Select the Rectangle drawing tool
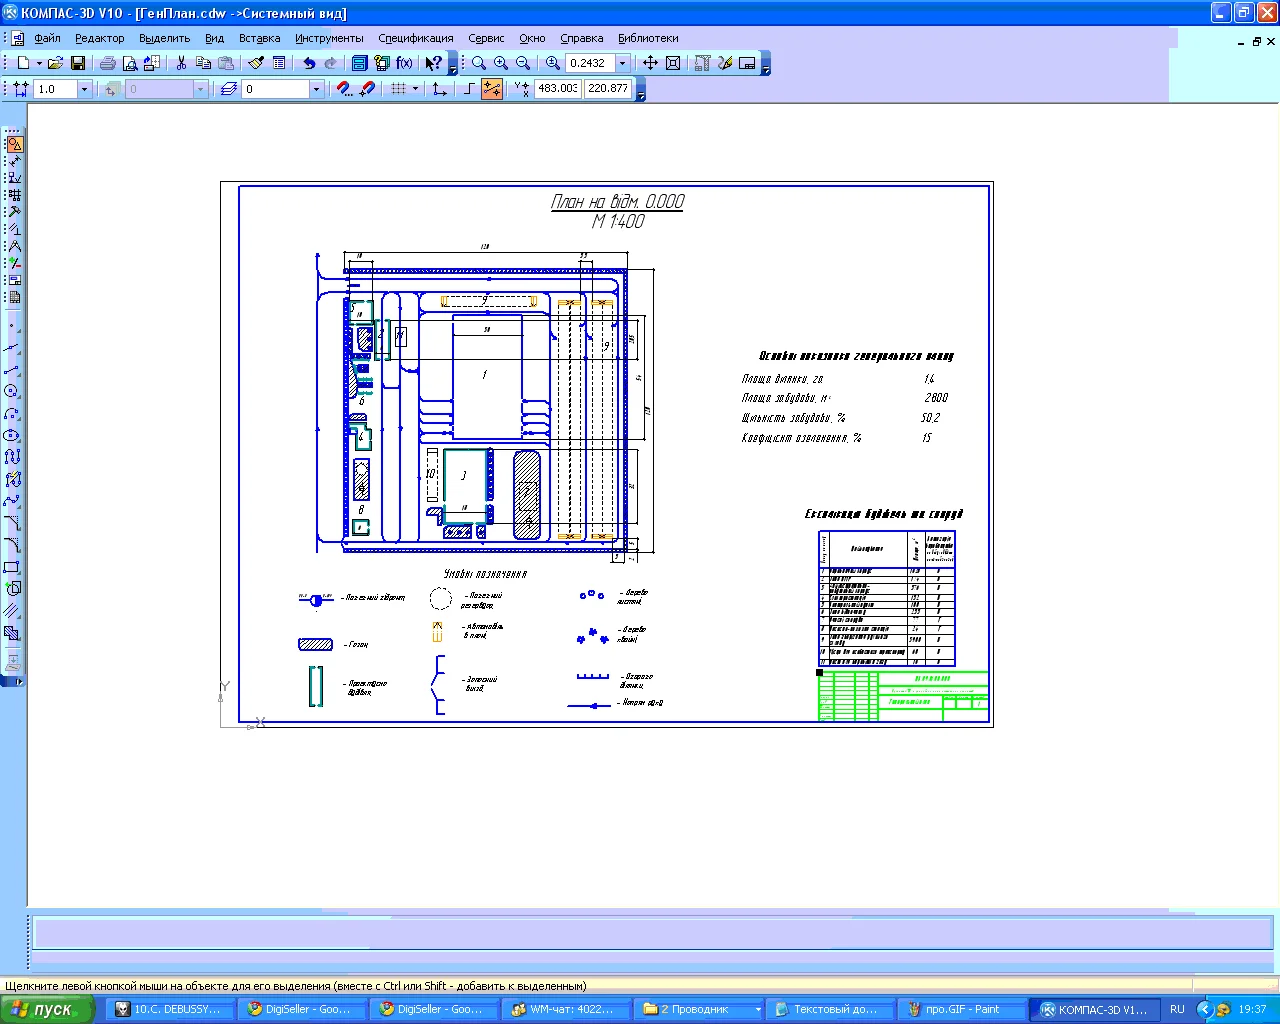This screenshot has width=1280, height=1024. point(12,567)
